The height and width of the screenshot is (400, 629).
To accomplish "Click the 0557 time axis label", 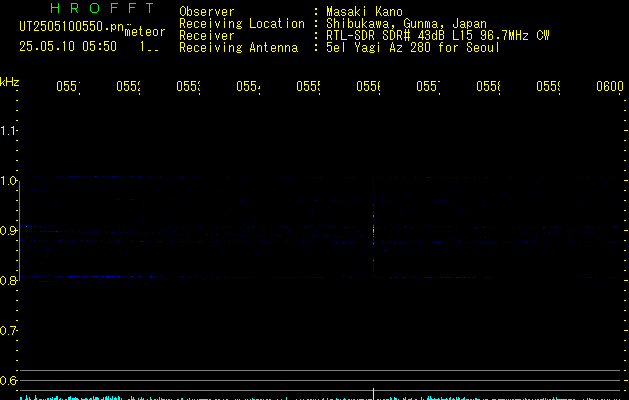I will coord(428,86).
